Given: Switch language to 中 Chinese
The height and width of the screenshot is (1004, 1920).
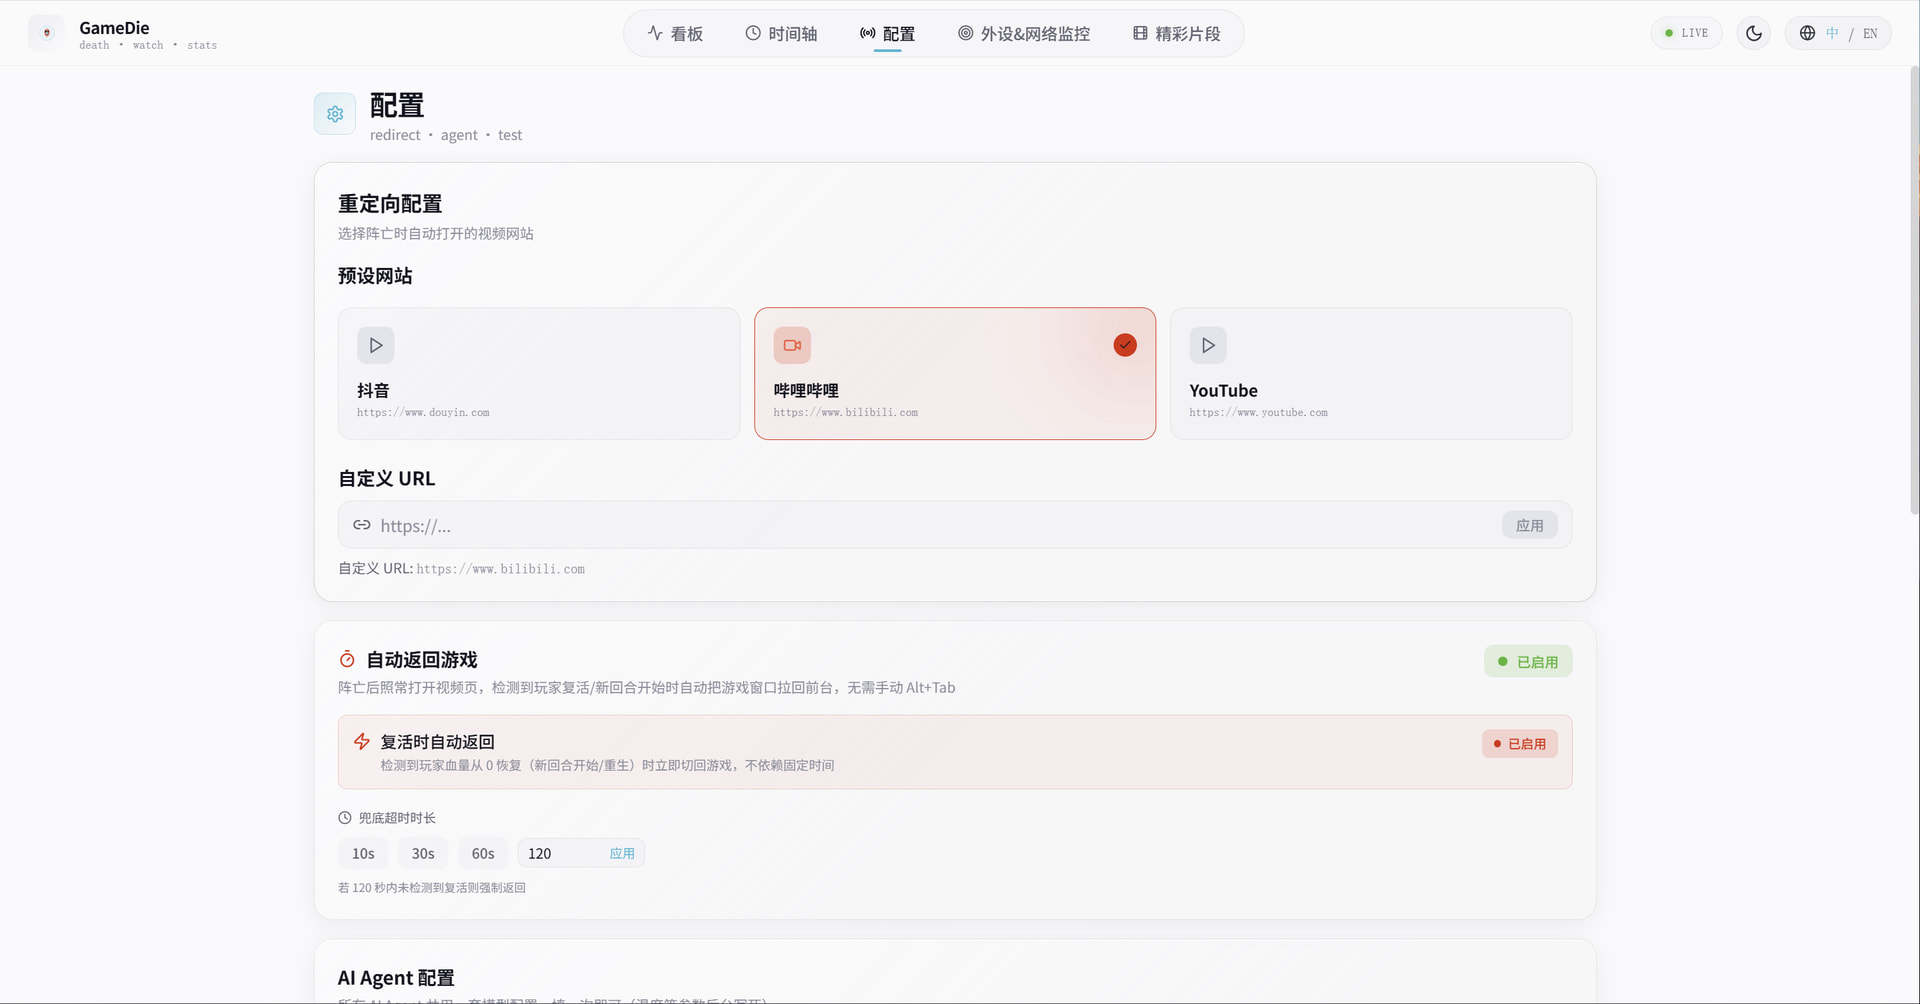Looking at the screenshot, I should (x=1832, y=33).
